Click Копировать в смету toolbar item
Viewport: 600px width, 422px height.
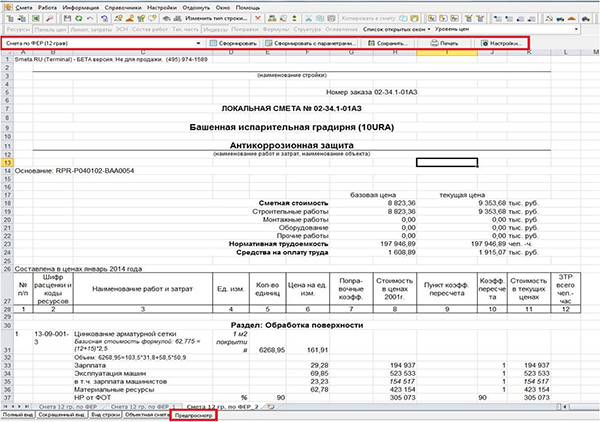click(368, 18)
